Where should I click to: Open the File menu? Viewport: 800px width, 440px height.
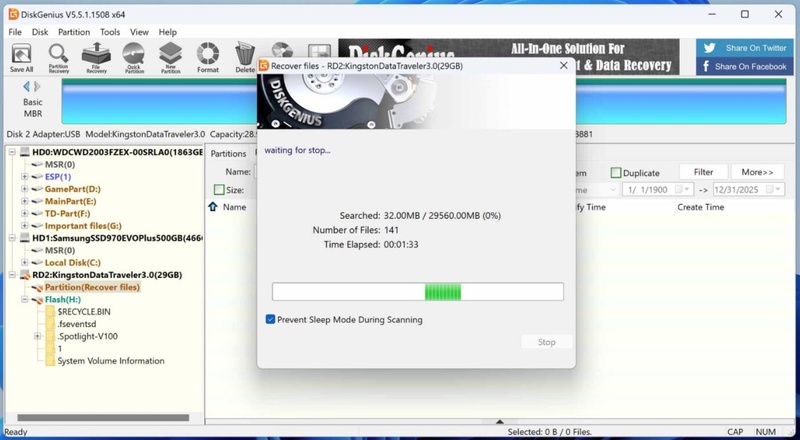[15, 32]
